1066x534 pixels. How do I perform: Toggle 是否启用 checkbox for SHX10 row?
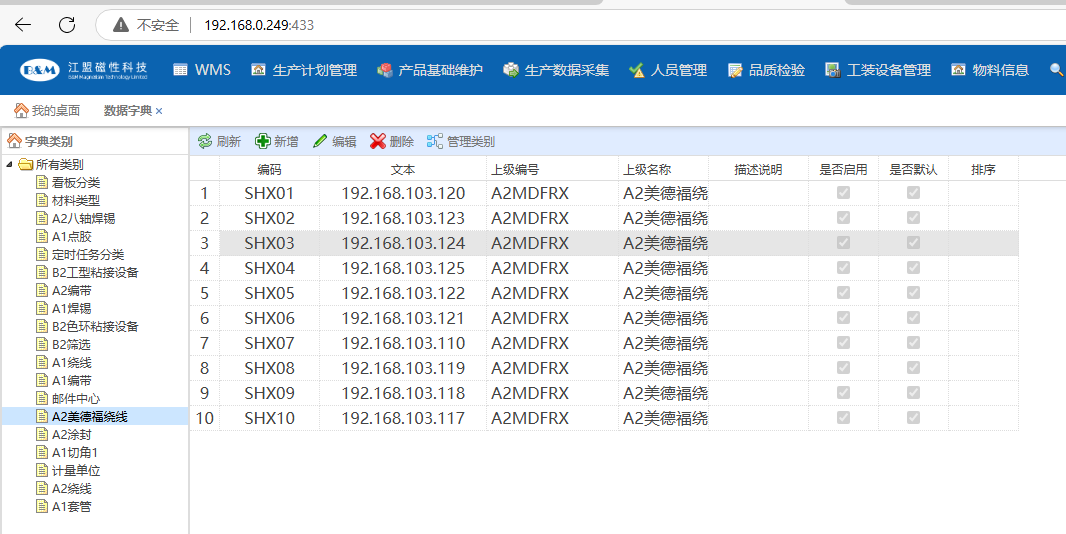843,418
